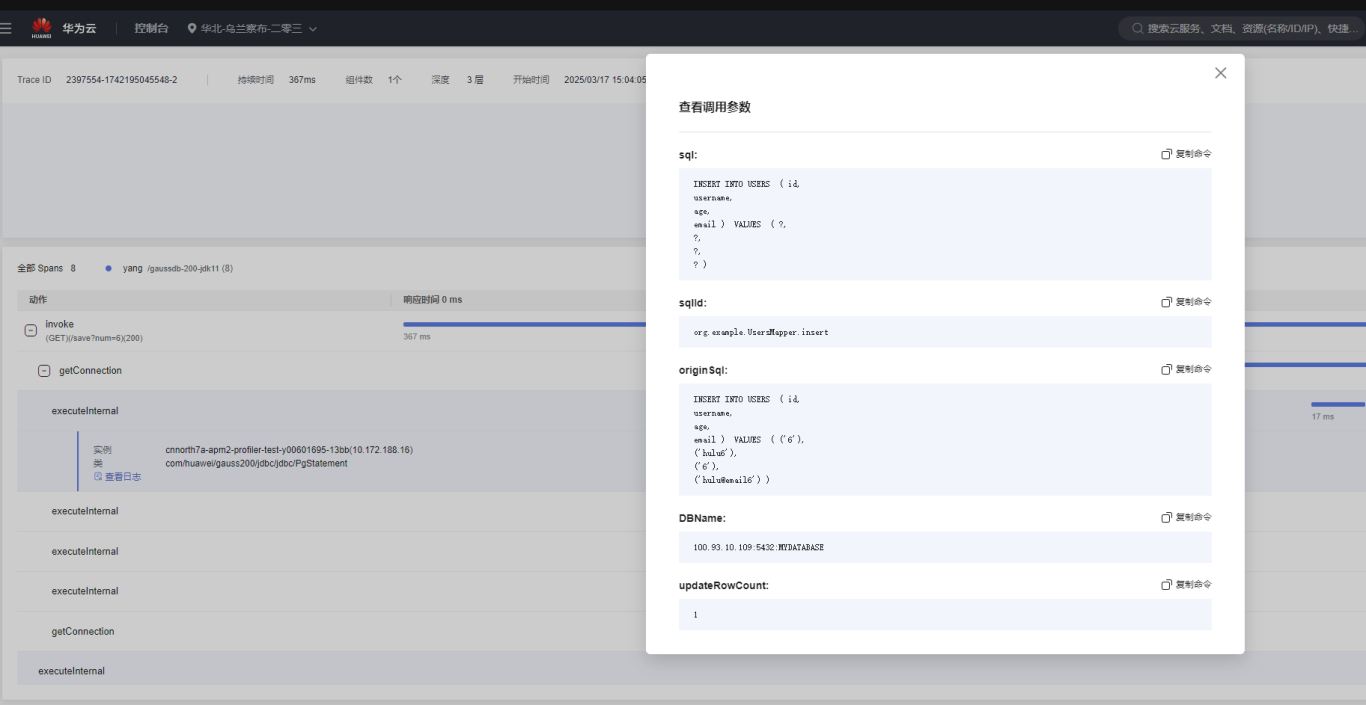Image resolution: width=1366 pixels, height=705 pixels.
Task: Click the 查看调用参数 dialog title
Action: click(715, 107)
